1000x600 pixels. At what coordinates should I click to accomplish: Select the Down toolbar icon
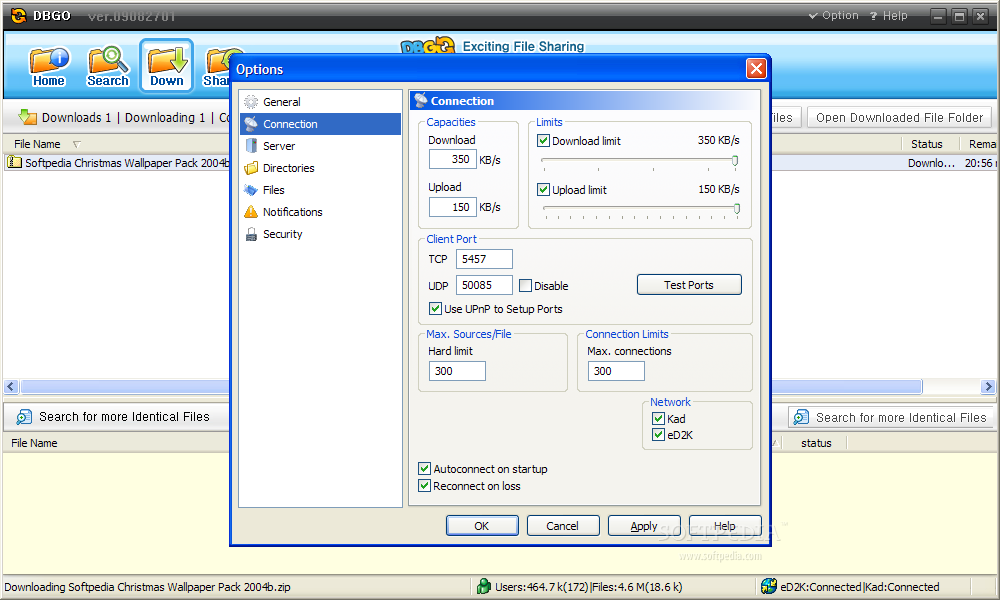coord(166,66)
